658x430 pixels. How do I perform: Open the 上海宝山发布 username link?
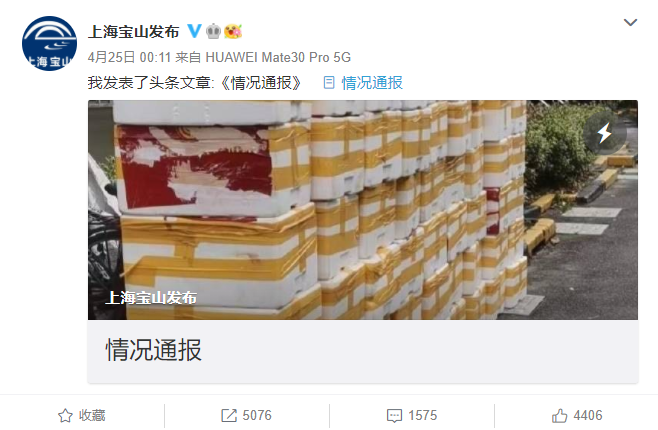tap(133, 31)
